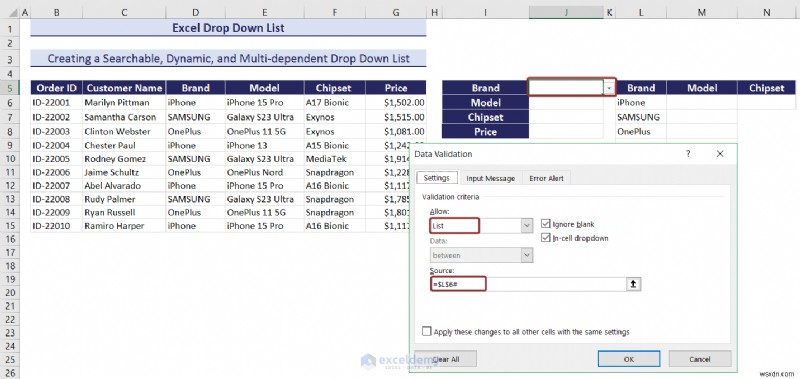Image resolution: width=800 pixels, height=379 pixels.
Task: Click cell ID-22010
Action: pyautogui.click(x=56, y=225)
